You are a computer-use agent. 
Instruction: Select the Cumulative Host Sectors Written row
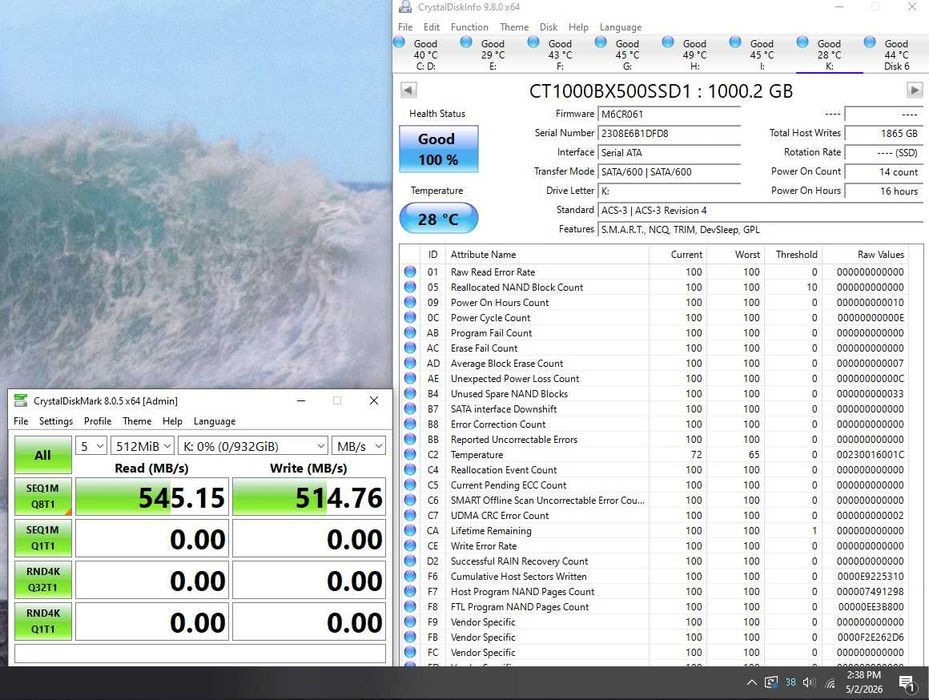point(655,576)
